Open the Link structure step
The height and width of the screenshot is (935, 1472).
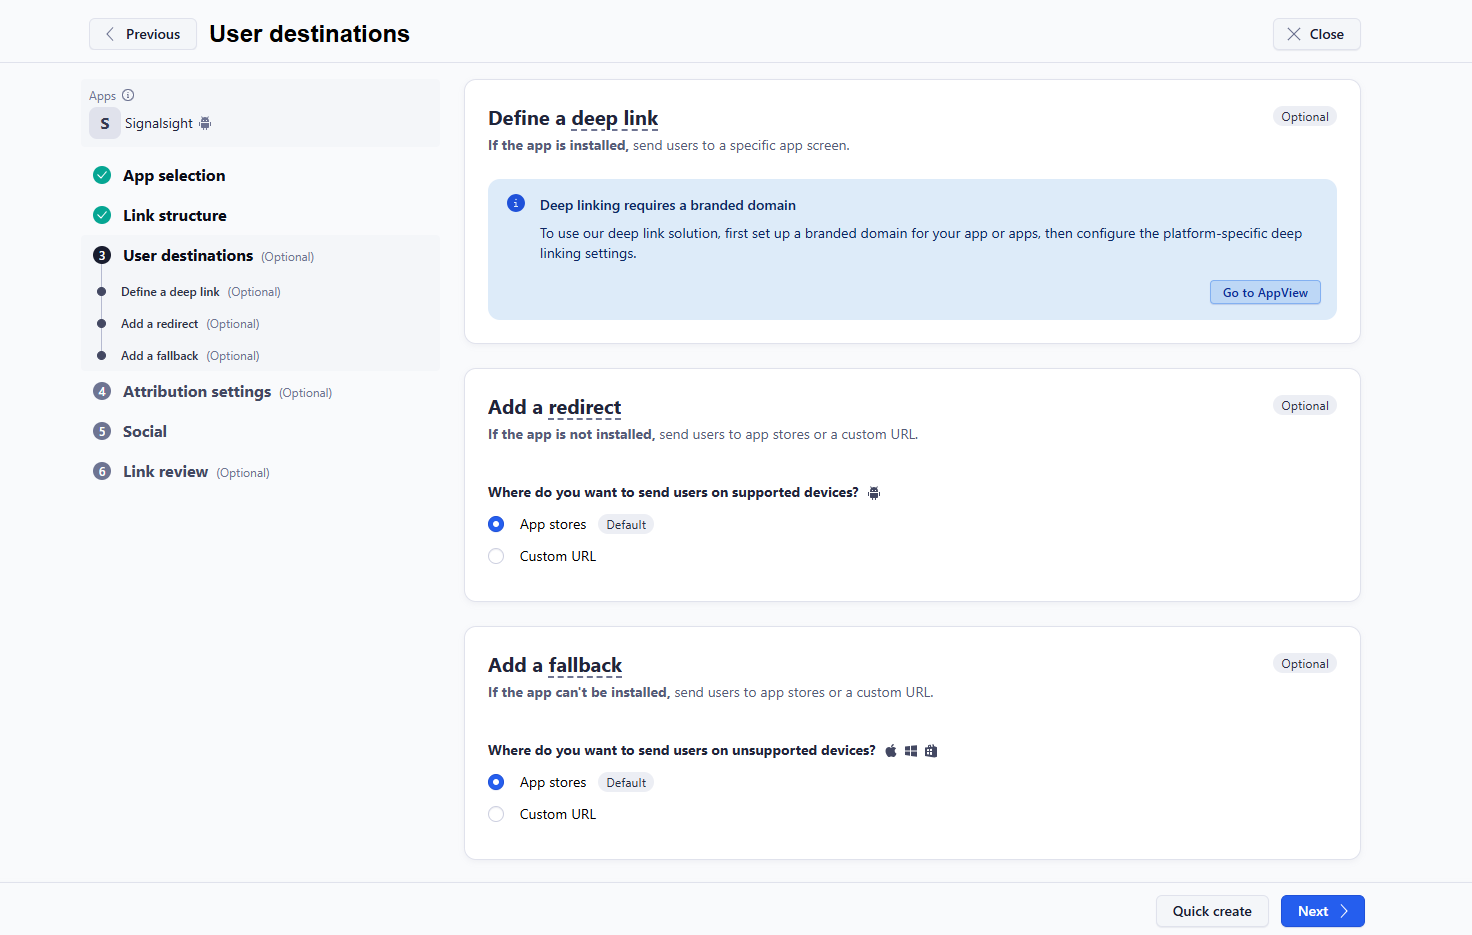[x=175, y=215]
